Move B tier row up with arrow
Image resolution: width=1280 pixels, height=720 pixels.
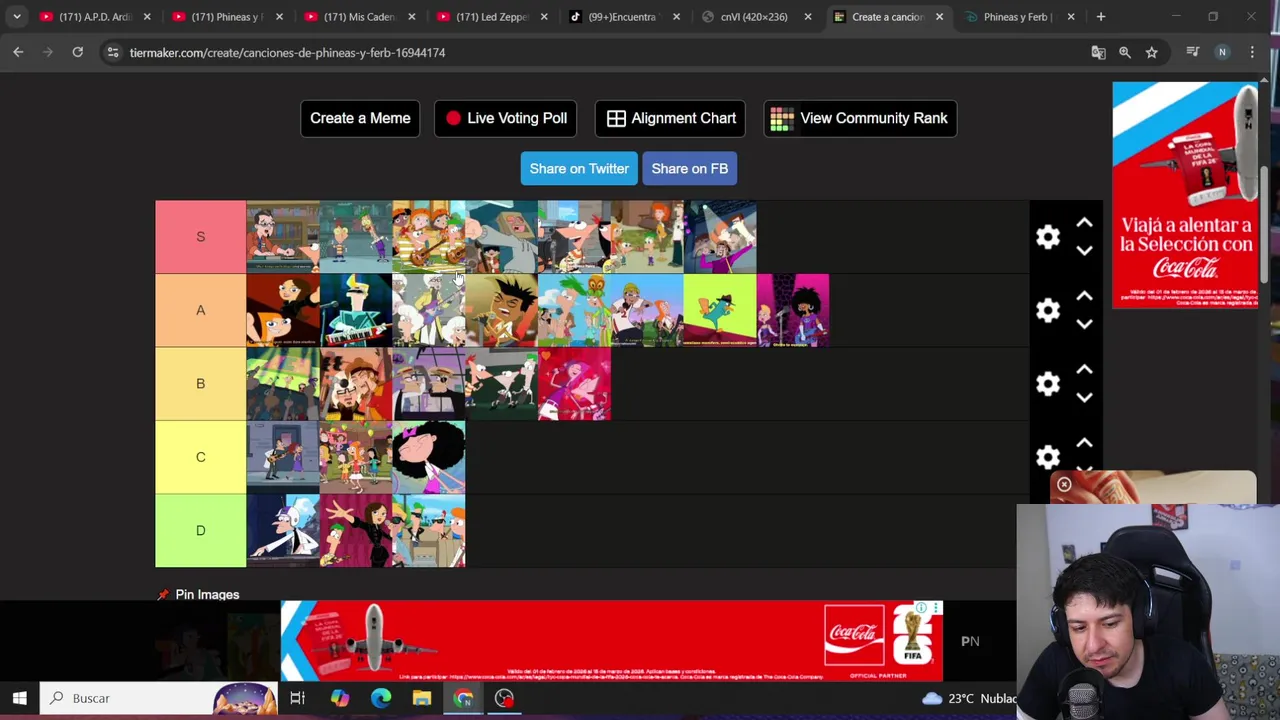pyautogui.click(x=1084, y=370)
